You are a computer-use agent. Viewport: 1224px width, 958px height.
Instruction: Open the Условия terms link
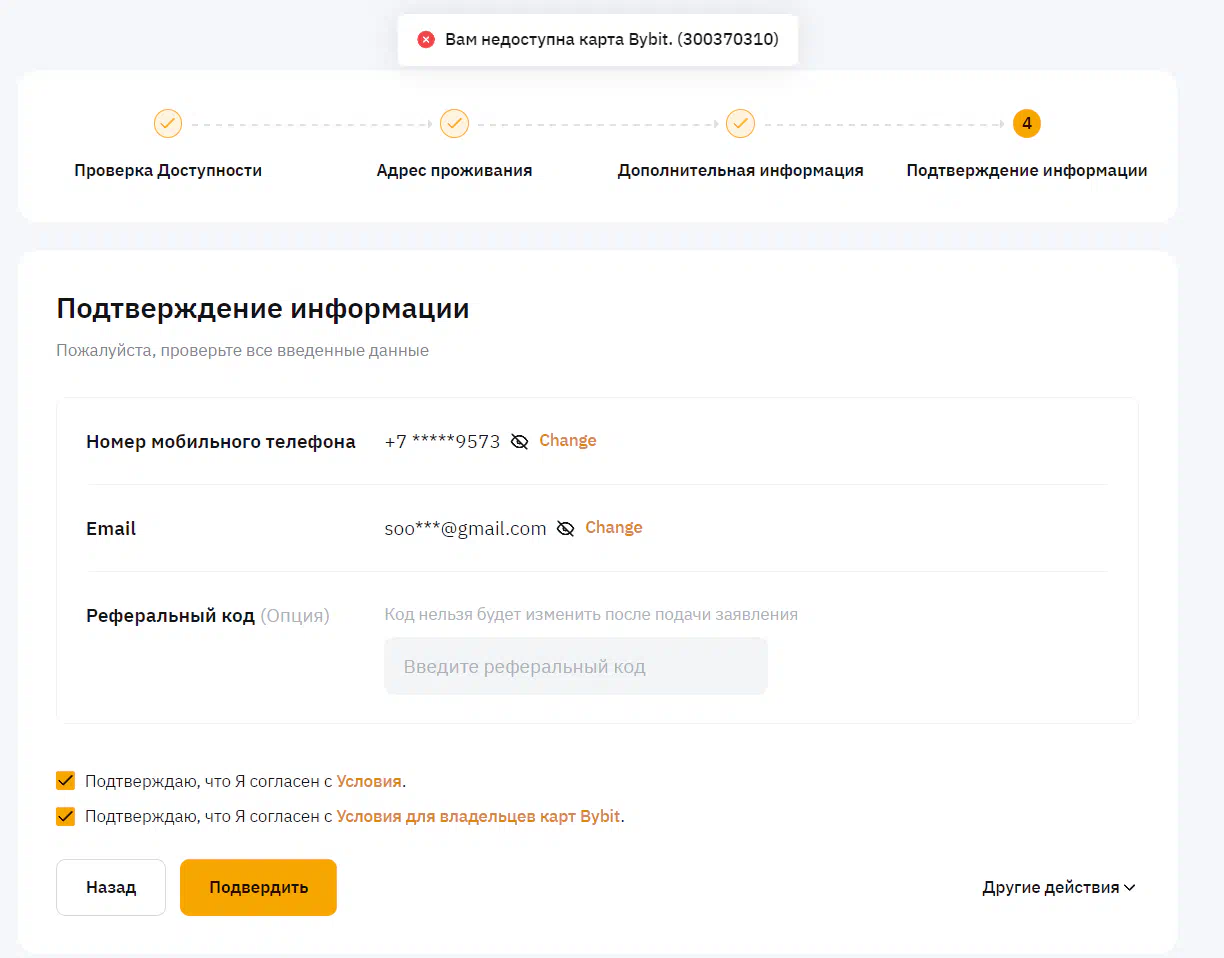click(x=369, y=781)
